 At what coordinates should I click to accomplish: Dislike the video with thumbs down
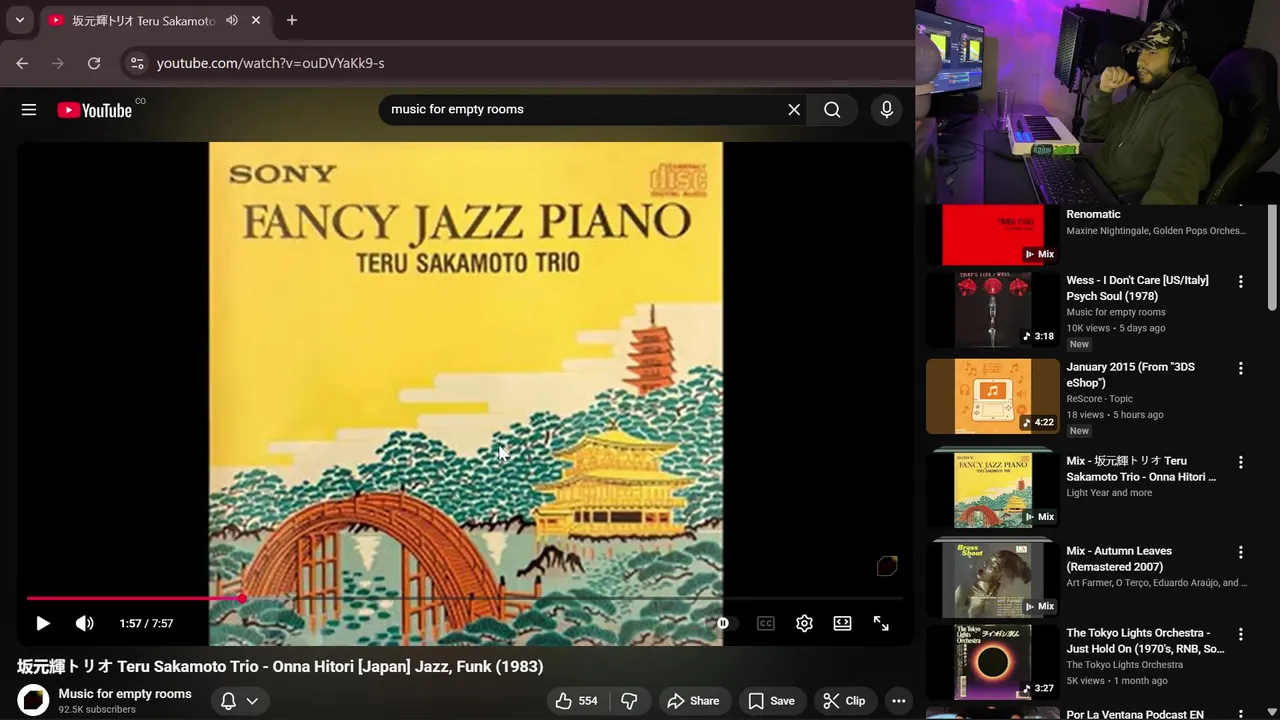629,701
